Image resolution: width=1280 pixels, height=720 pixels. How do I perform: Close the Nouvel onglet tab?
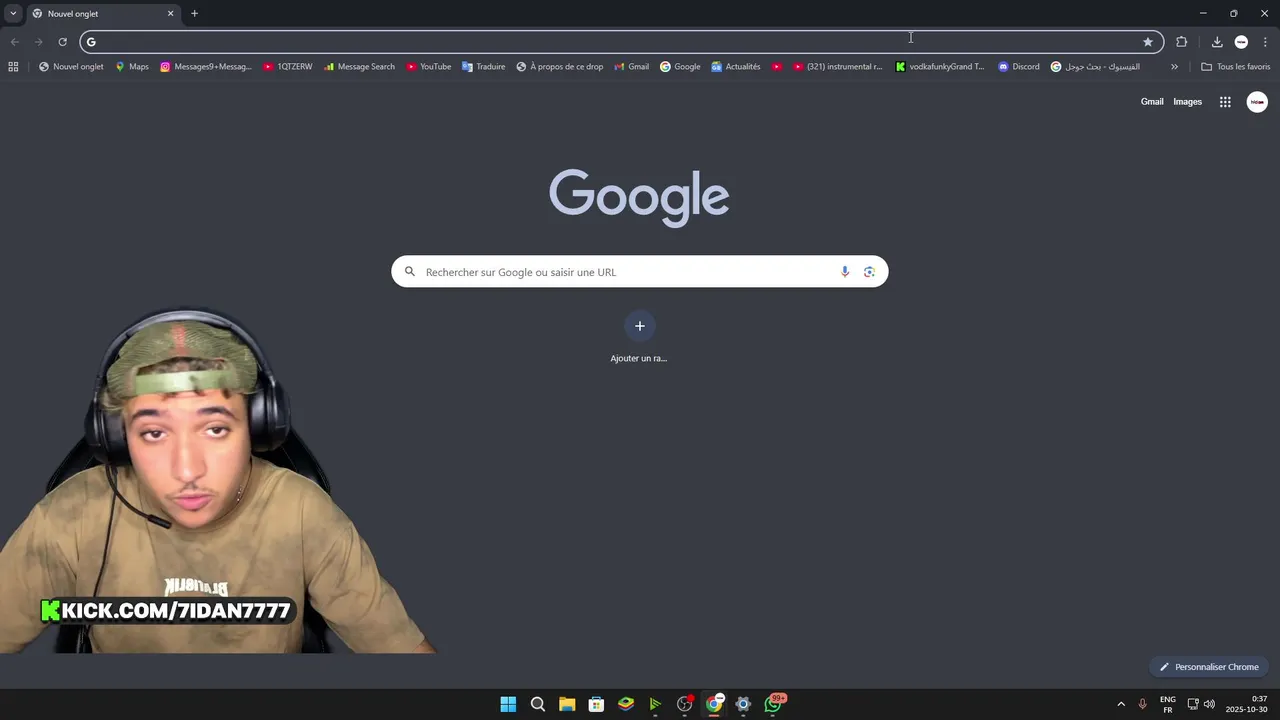170,14
